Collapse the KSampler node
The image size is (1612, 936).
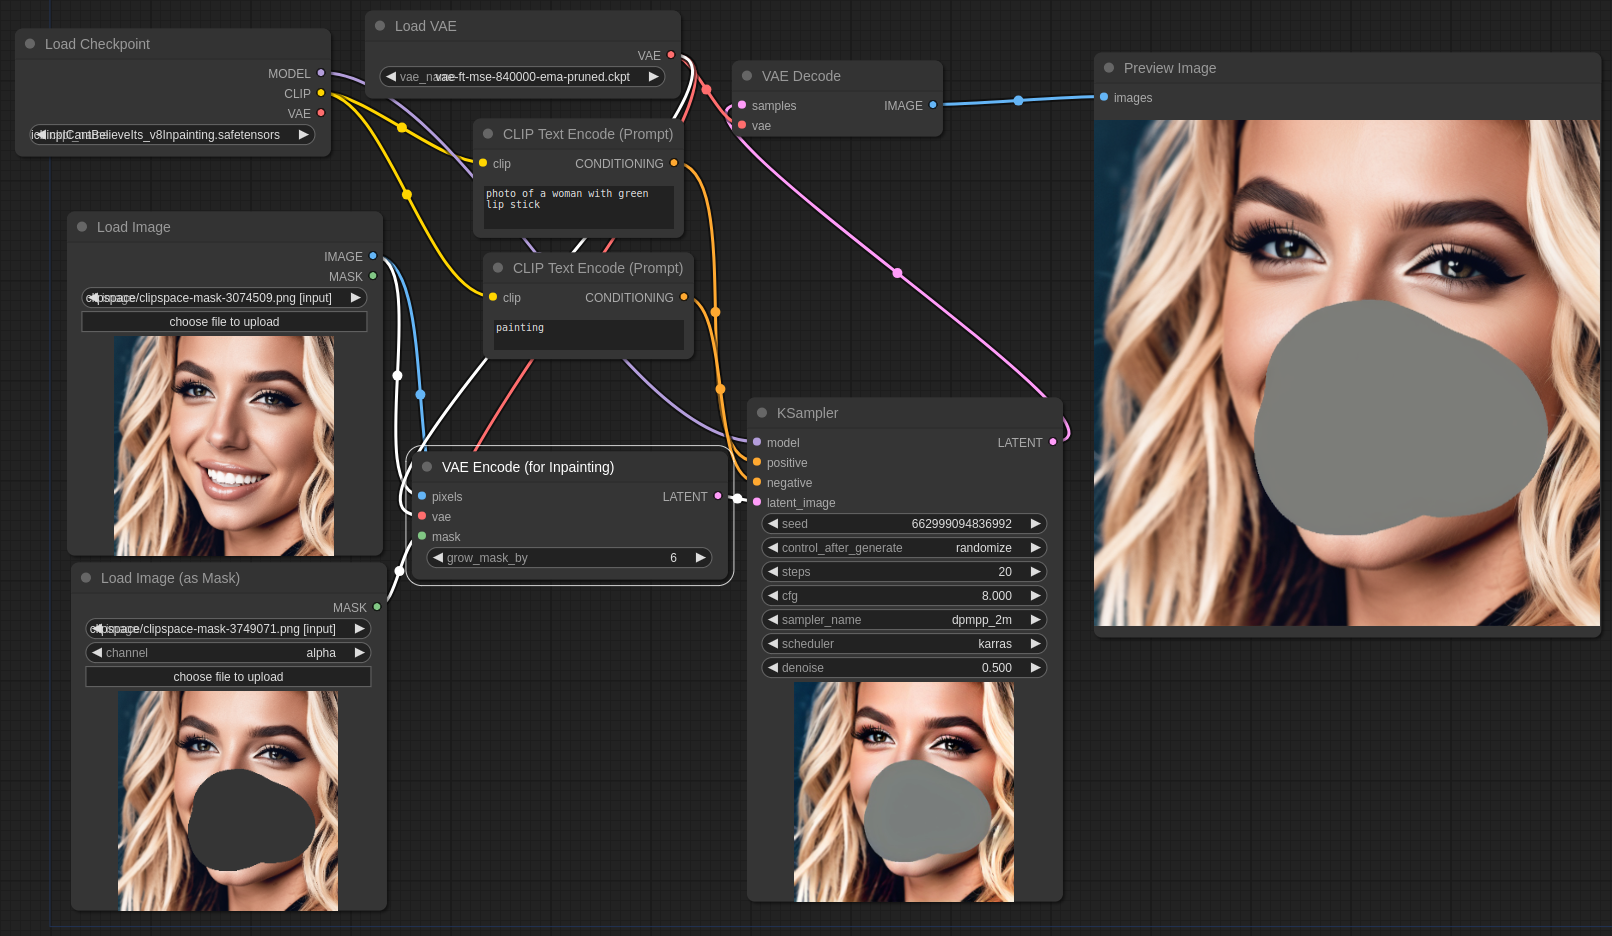(x=764, y=413)
